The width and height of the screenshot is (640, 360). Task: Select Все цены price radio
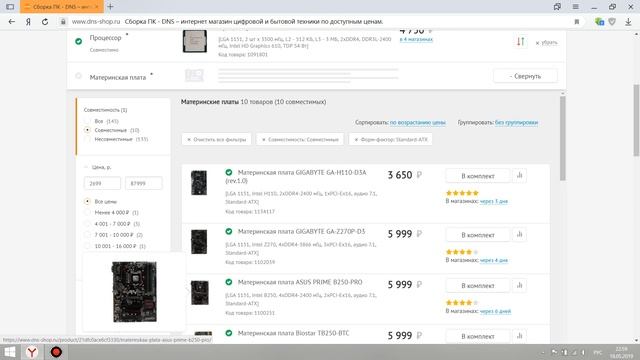[87, 202]
